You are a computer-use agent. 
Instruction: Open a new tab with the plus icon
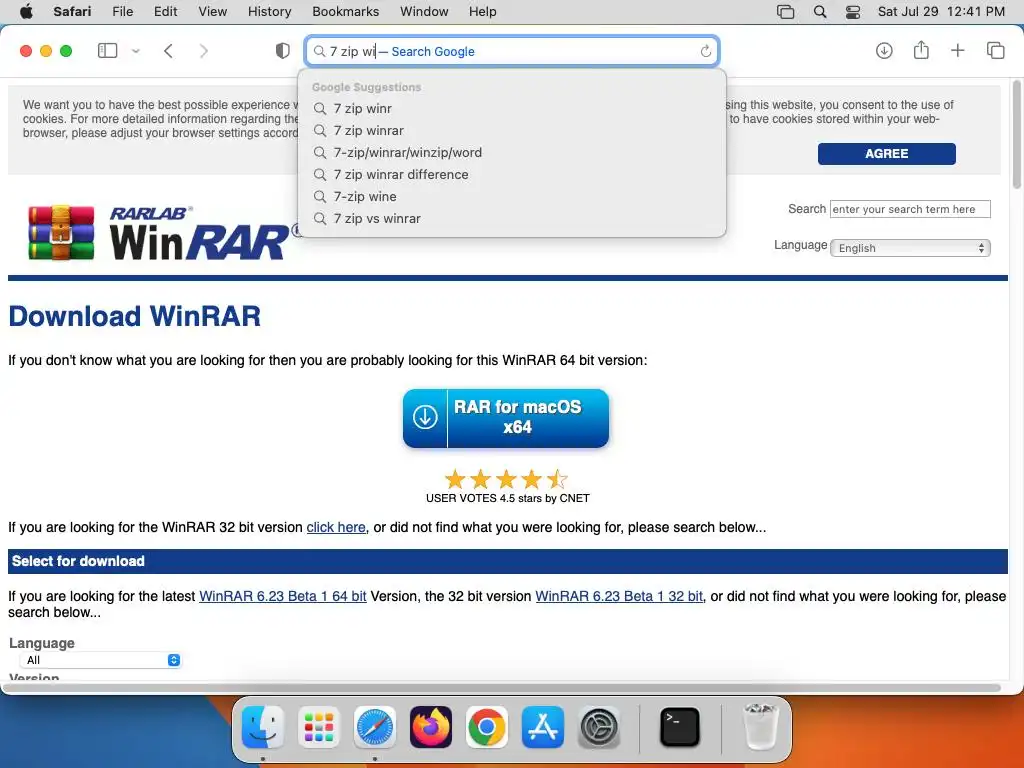(x=957, y=50)
